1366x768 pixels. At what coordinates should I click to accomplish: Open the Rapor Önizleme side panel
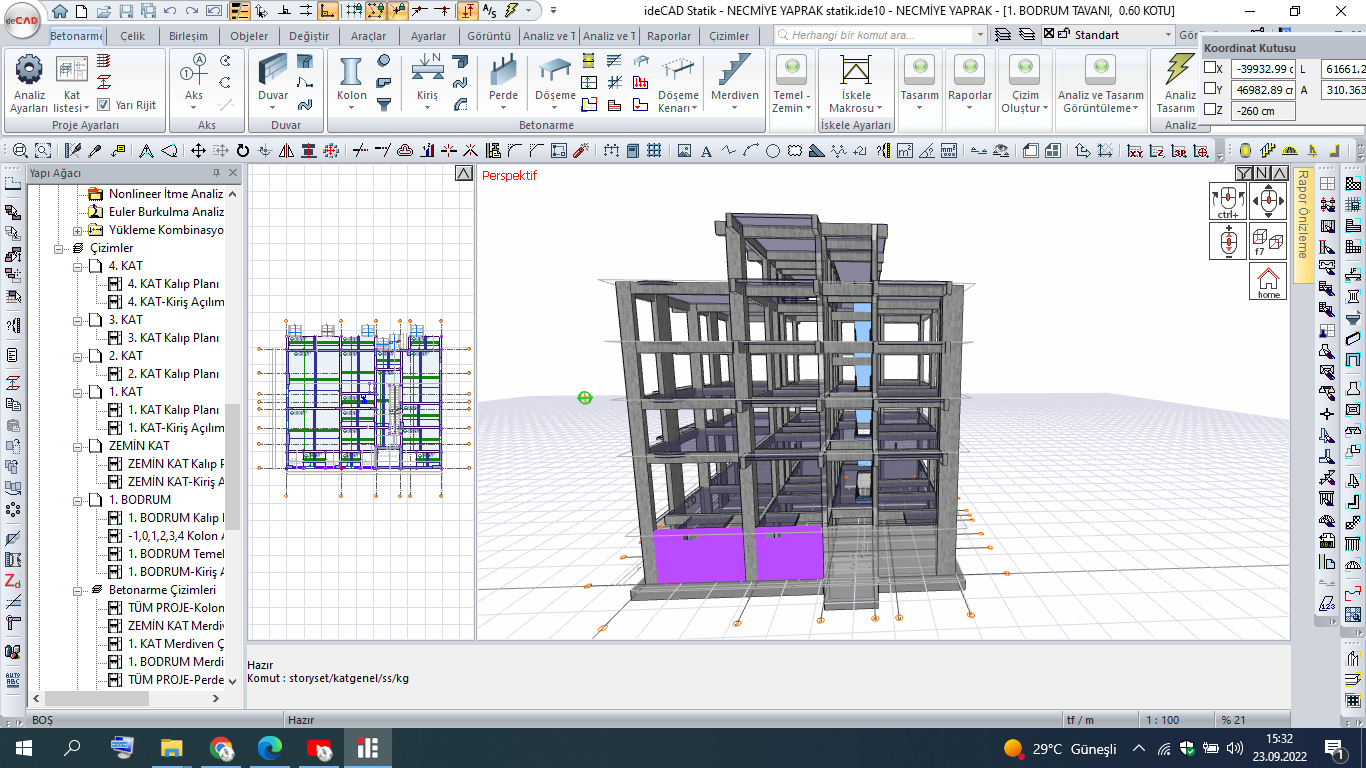(1302, 226)
